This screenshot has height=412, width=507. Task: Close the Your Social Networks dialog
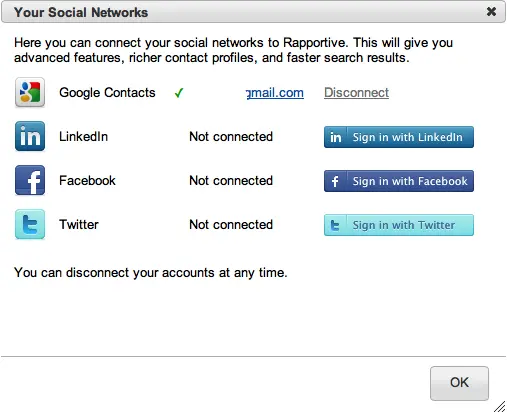point(491,12)
